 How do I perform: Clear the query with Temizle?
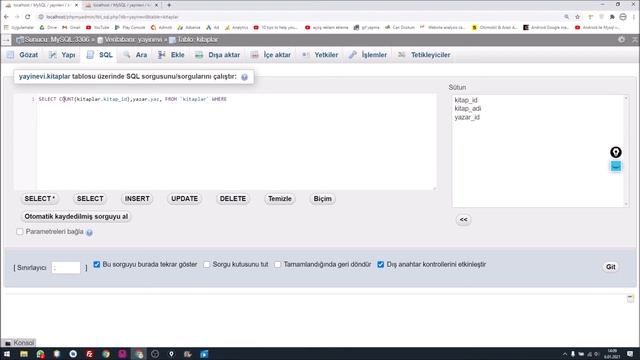(280, 199)
